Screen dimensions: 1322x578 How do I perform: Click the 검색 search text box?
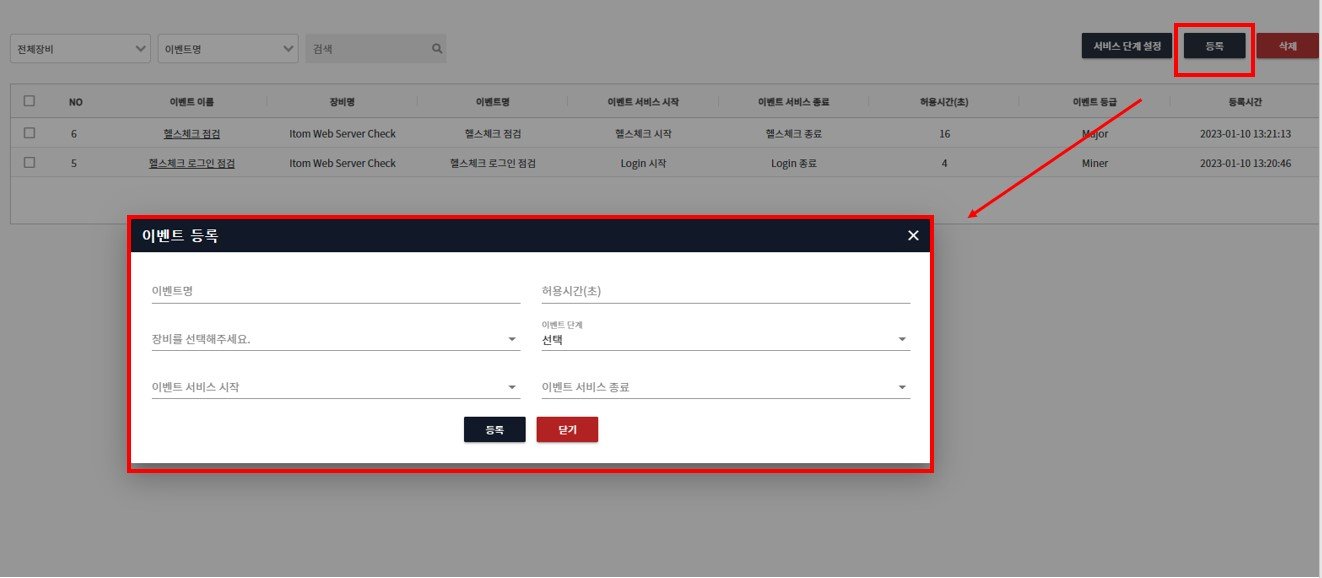coord(366,48)
